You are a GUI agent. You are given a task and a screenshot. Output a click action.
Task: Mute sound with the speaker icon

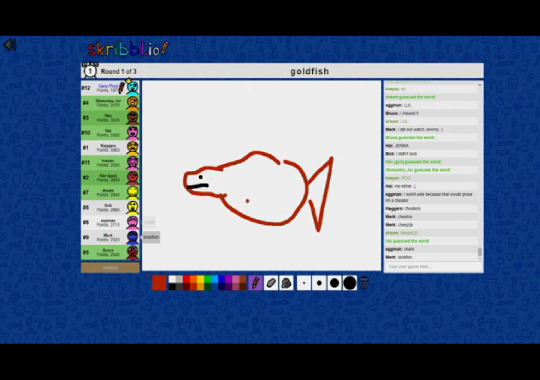[10, 45]
